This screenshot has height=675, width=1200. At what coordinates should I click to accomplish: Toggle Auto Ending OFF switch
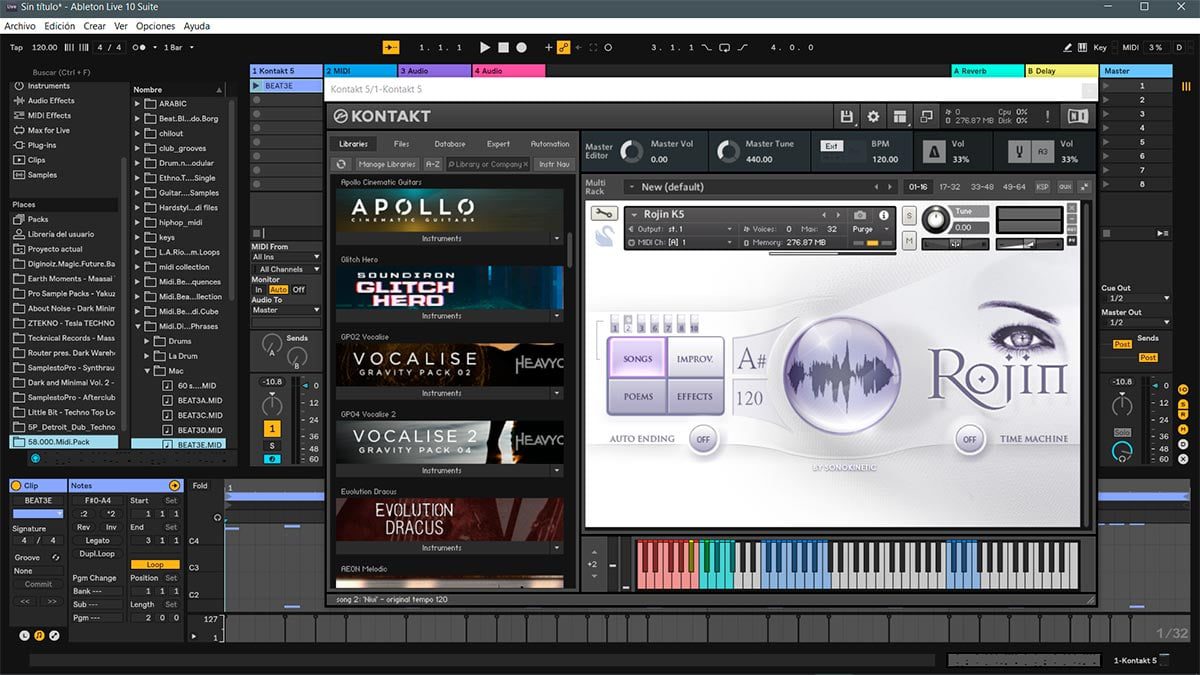703,439
